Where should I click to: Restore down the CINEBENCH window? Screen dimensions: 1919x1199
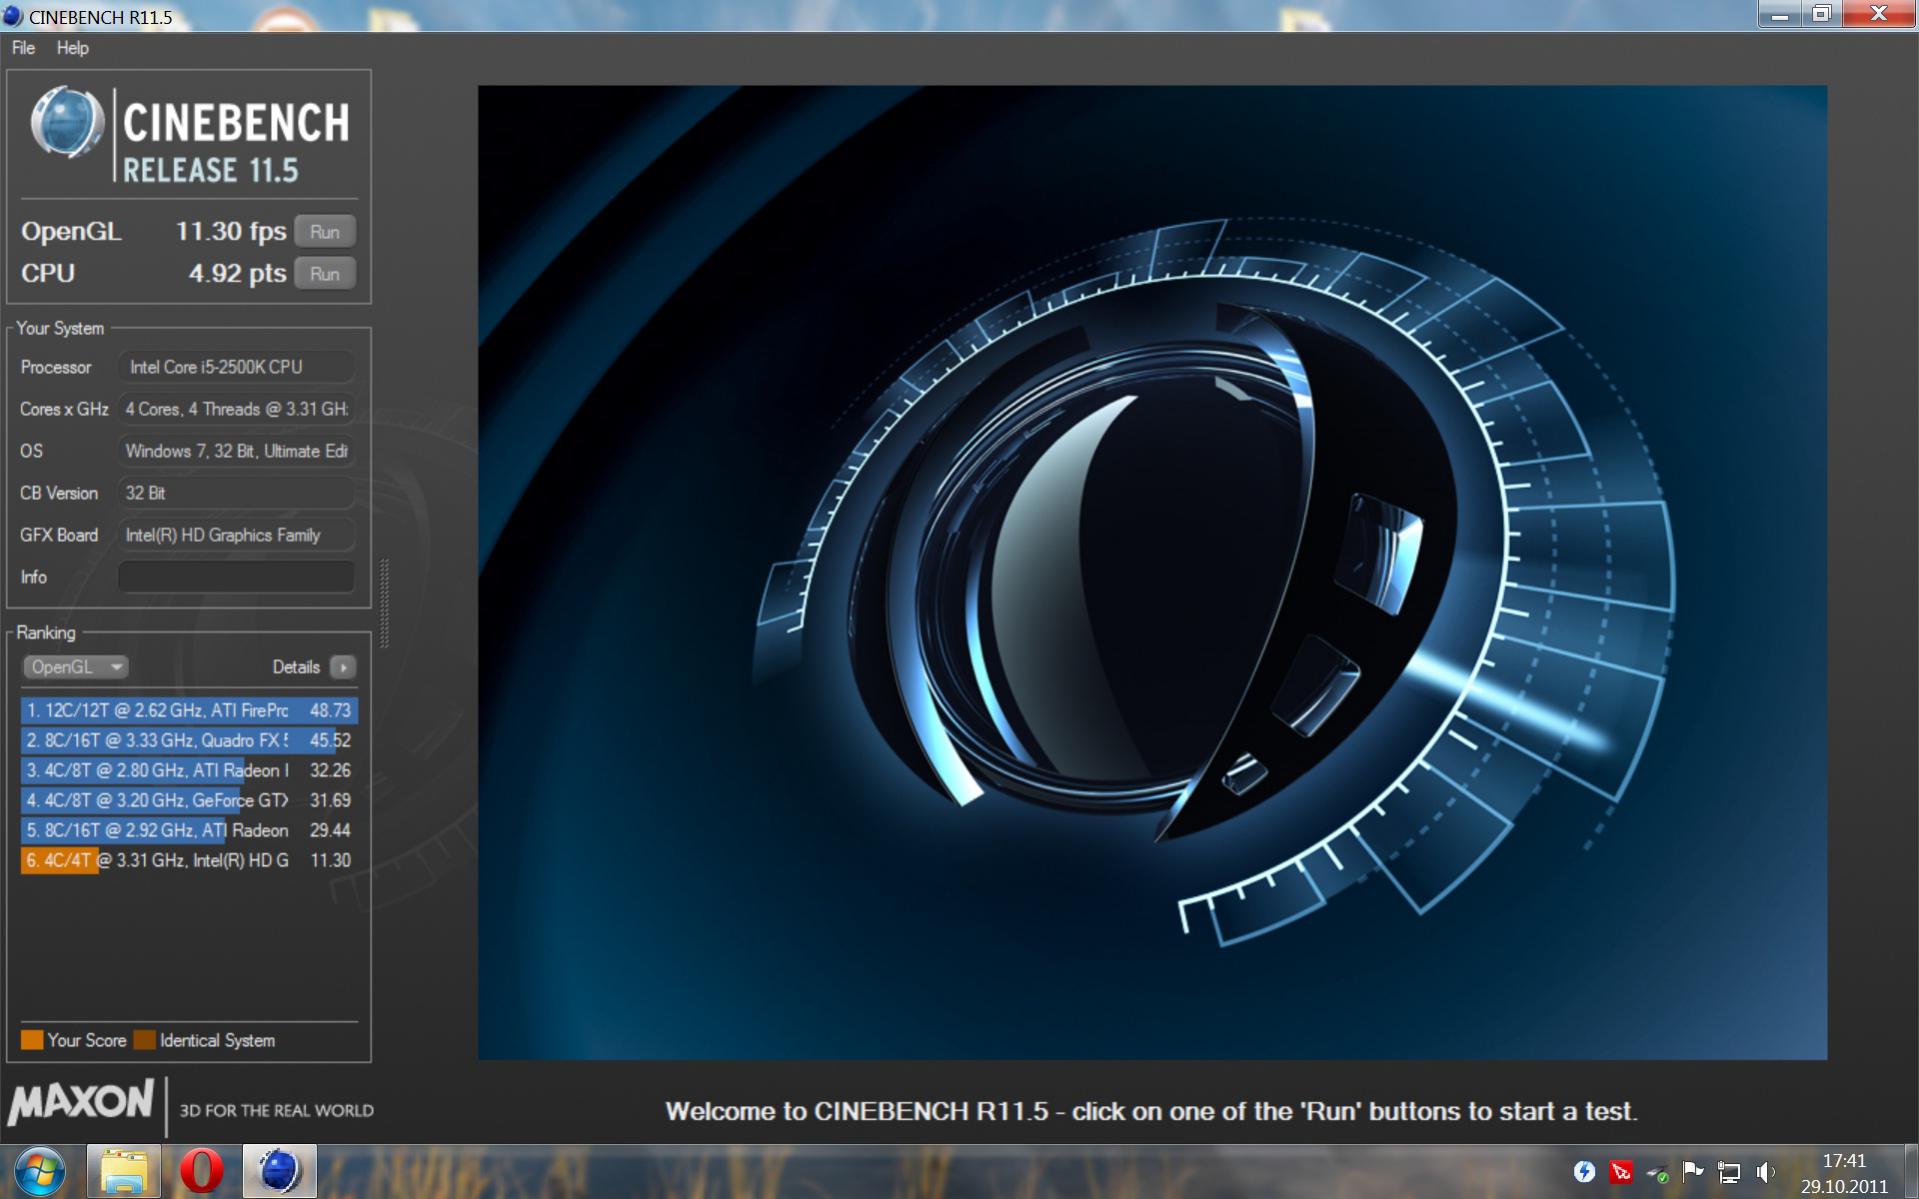click(1821, 14)
